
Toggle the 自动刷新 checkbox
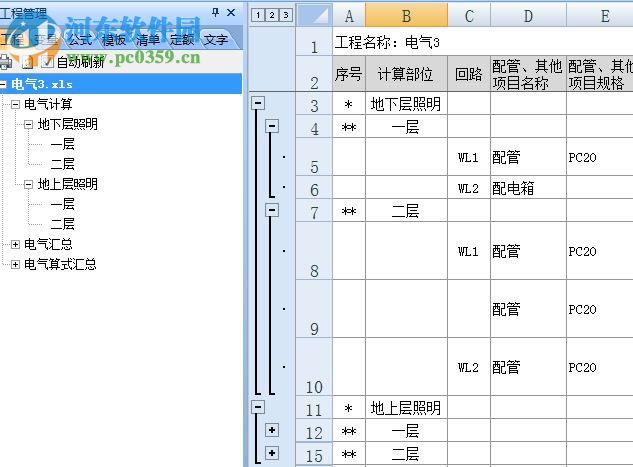click(x=47, y=62)
